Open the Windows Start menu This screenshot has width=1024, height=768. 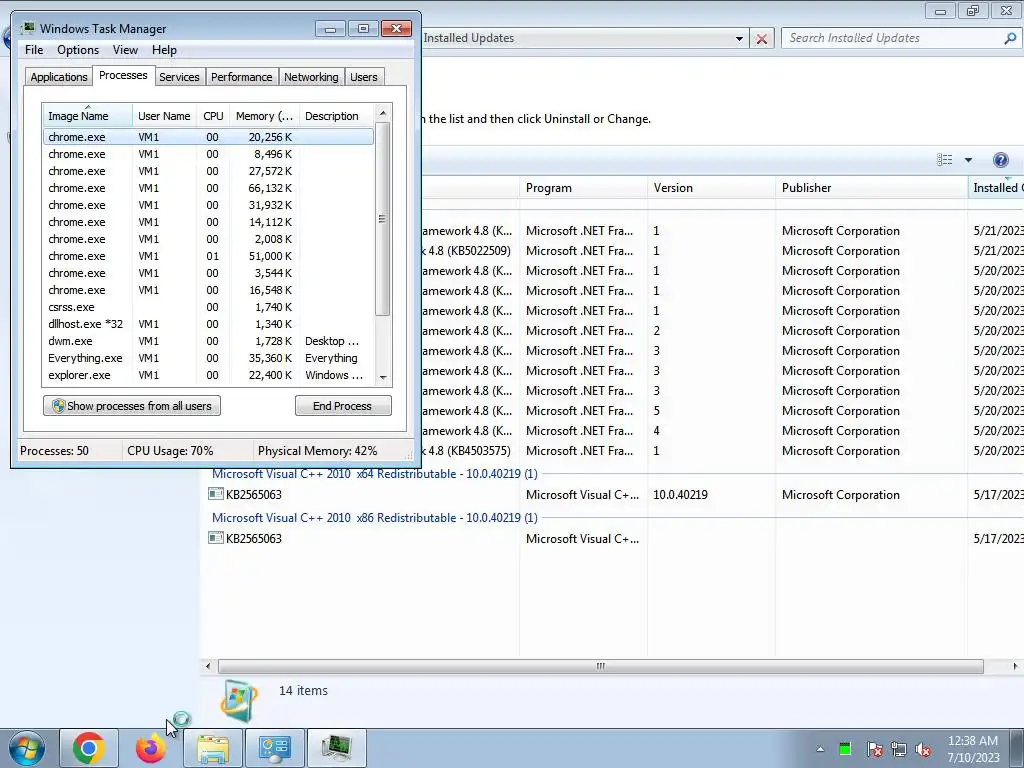pyautogui.click(x=26, y=748)
